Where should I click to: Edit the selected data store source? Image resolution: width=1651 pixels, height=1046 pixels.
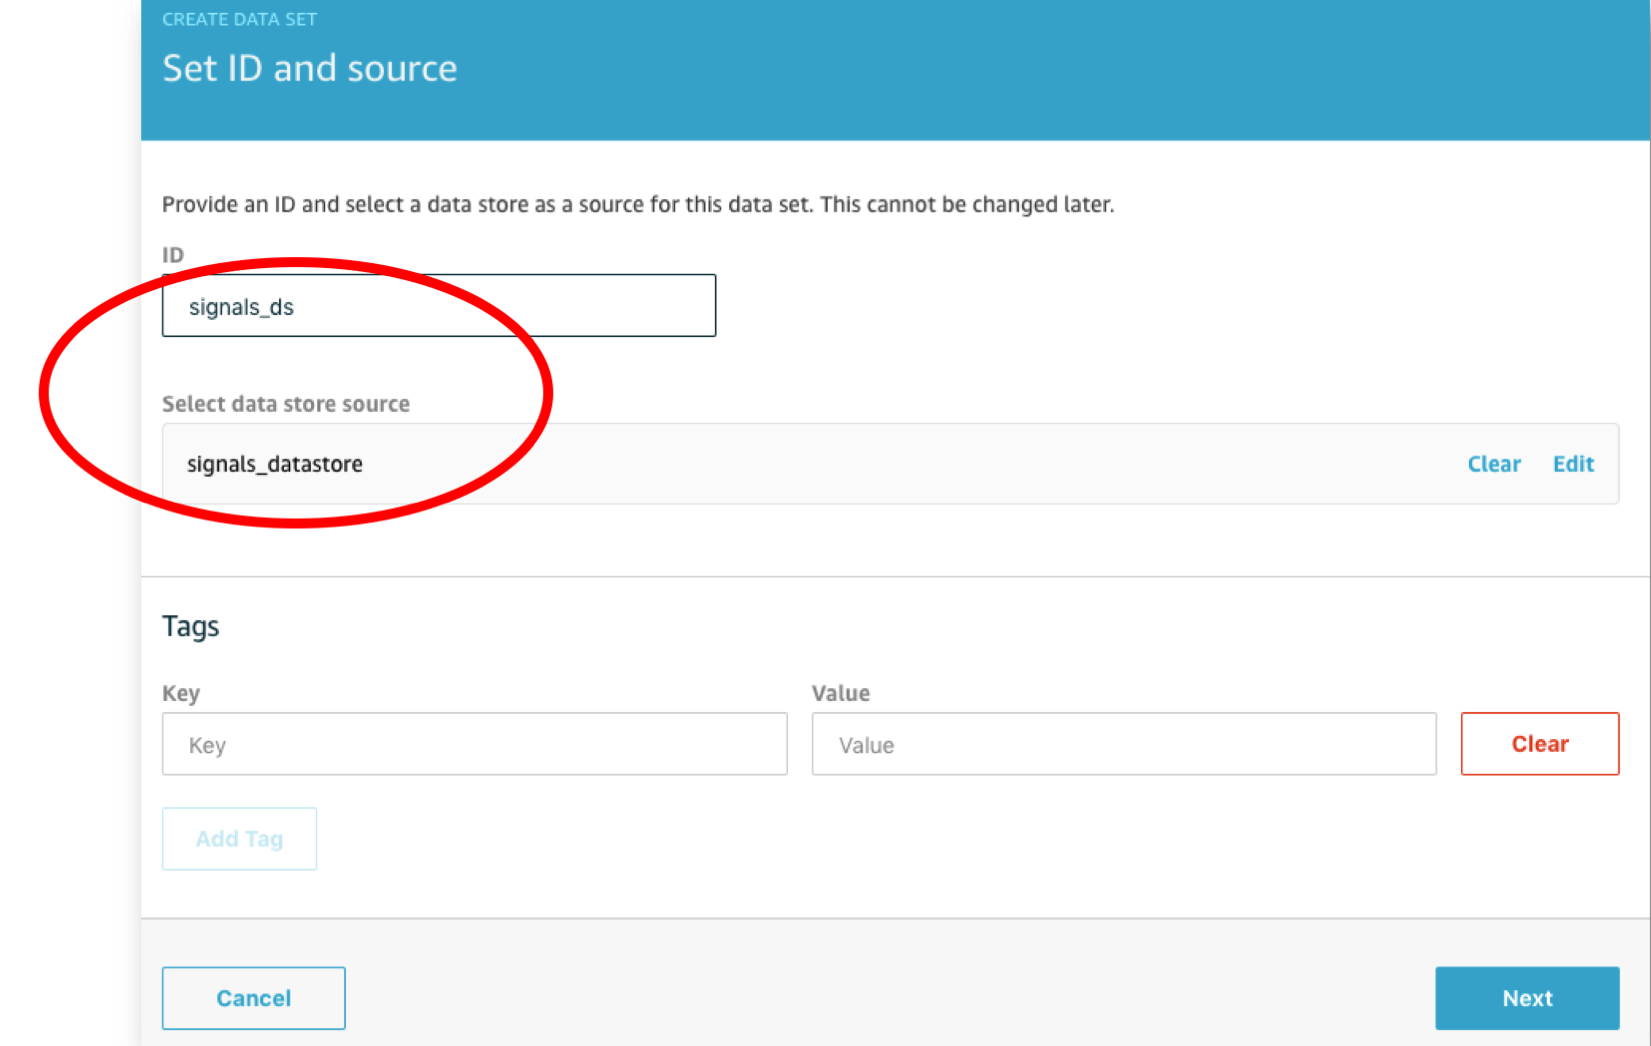click(1572, 464)
